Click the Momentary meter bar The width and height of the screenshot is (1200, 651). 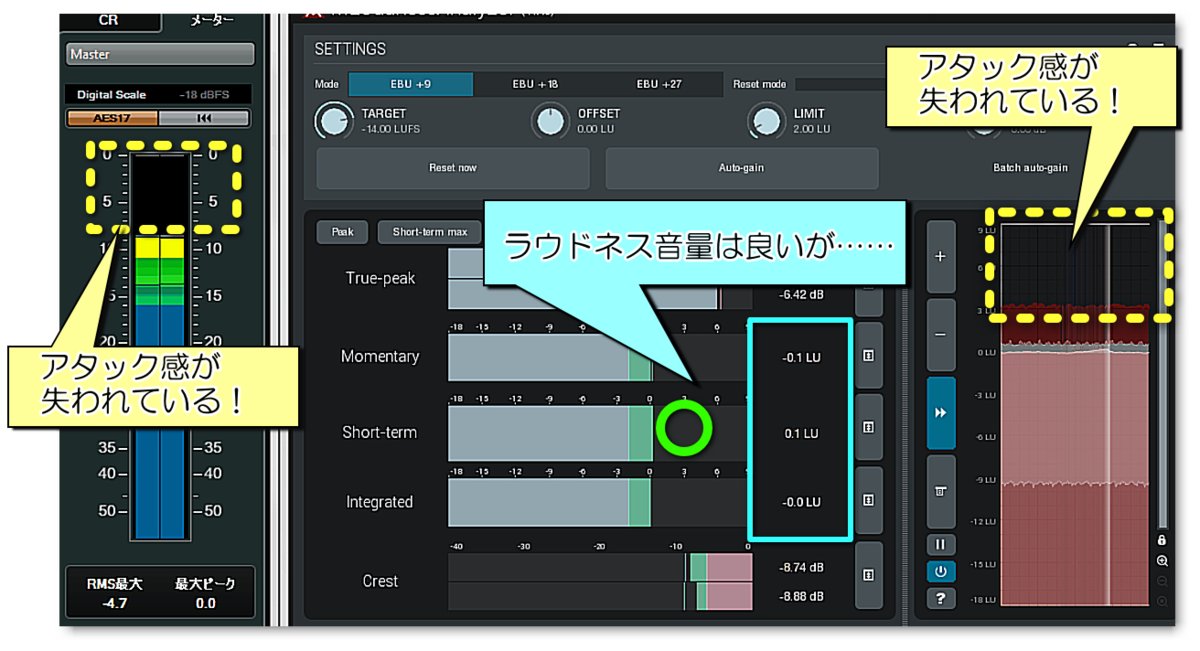[x=598, y=357]
